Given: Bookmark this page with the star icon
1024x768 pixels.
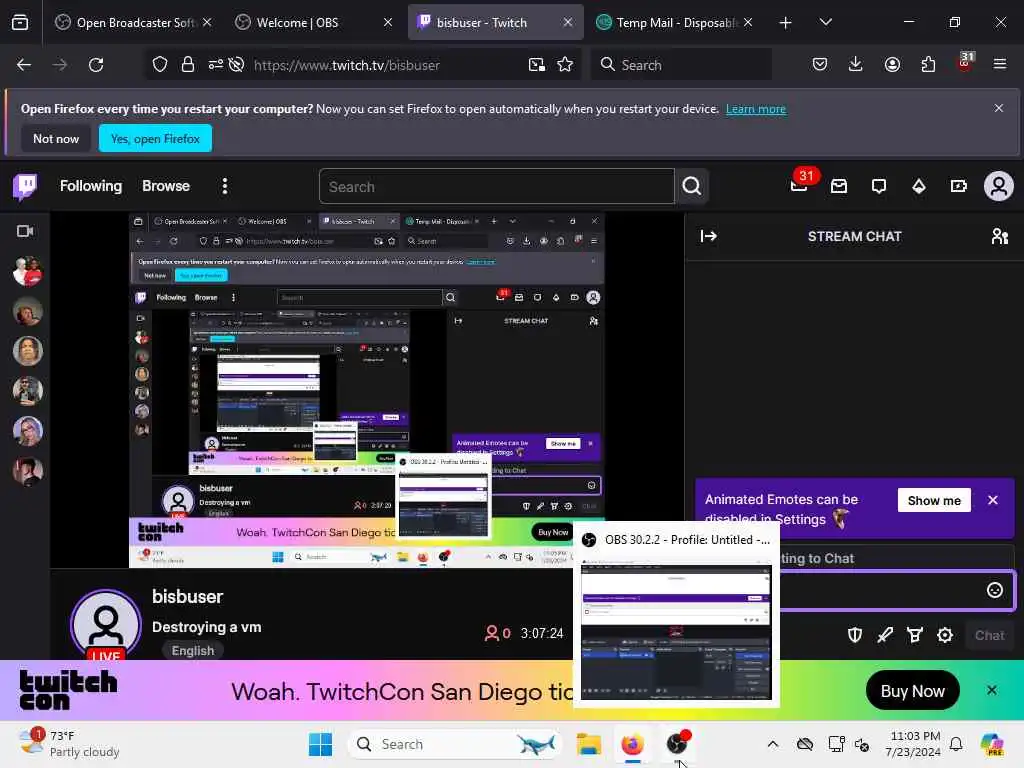Looking at the screenshot, I should [x=565, y=65].
